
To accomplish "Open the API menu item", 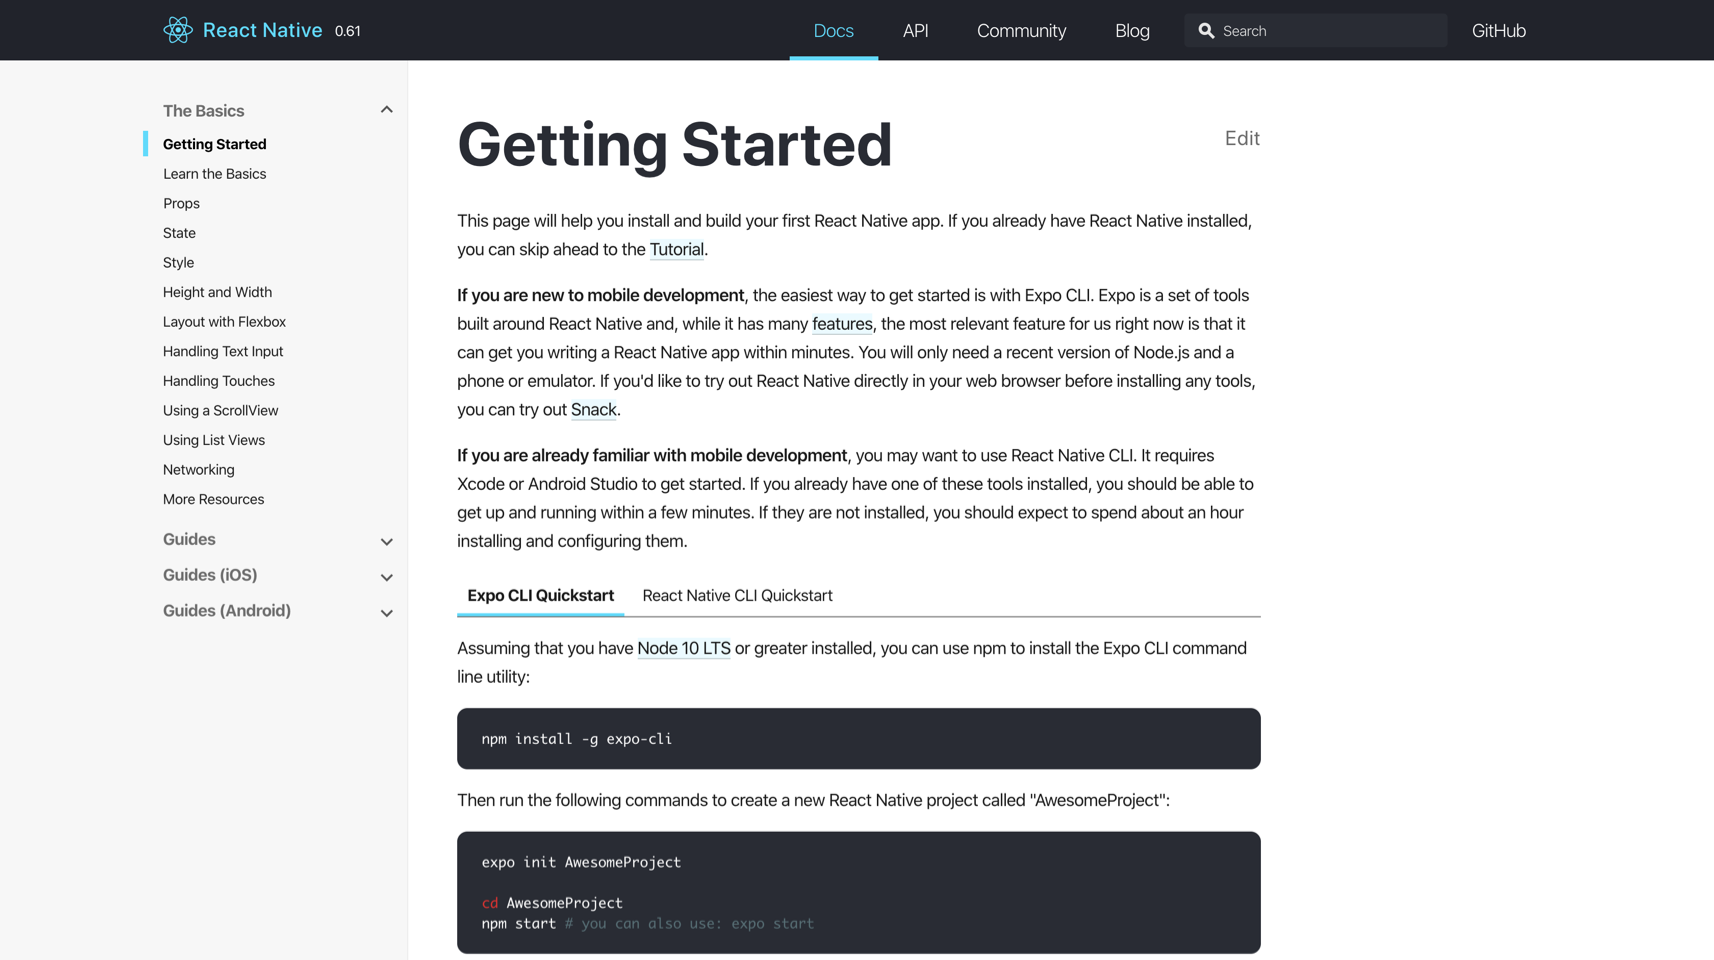I will [x=915, y=31].
